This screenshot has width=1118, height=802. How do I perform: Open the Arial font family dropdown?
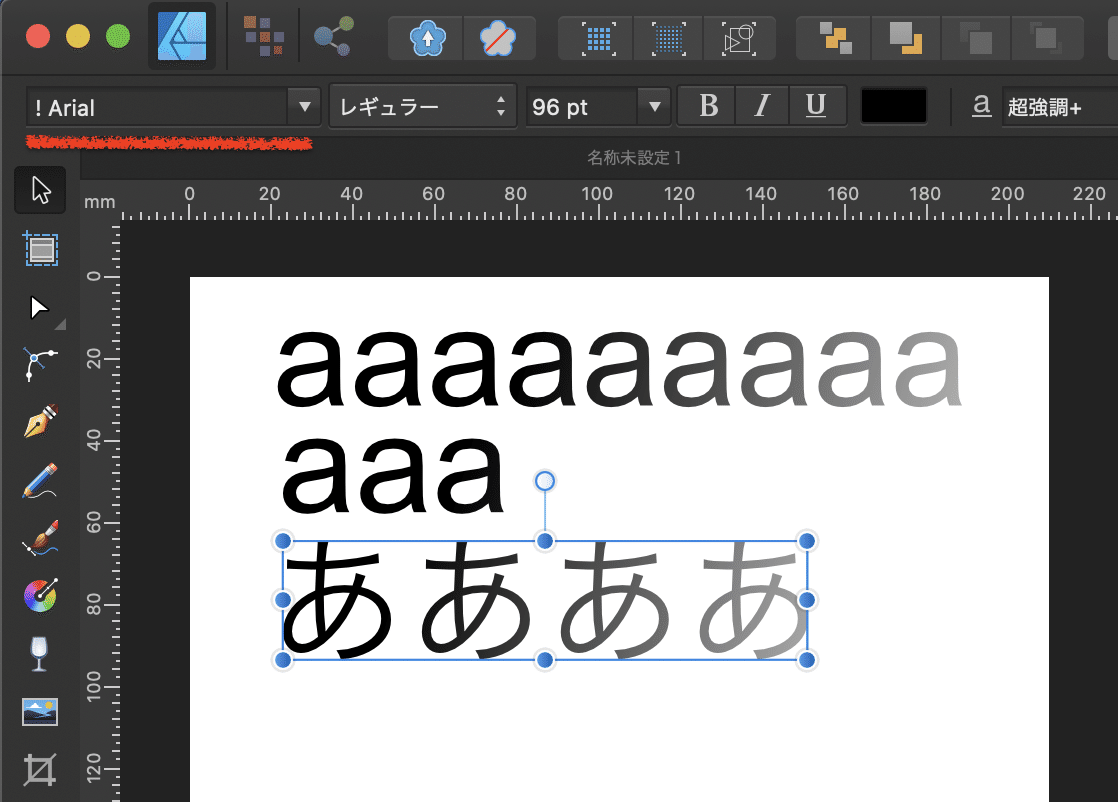[304, 107]
